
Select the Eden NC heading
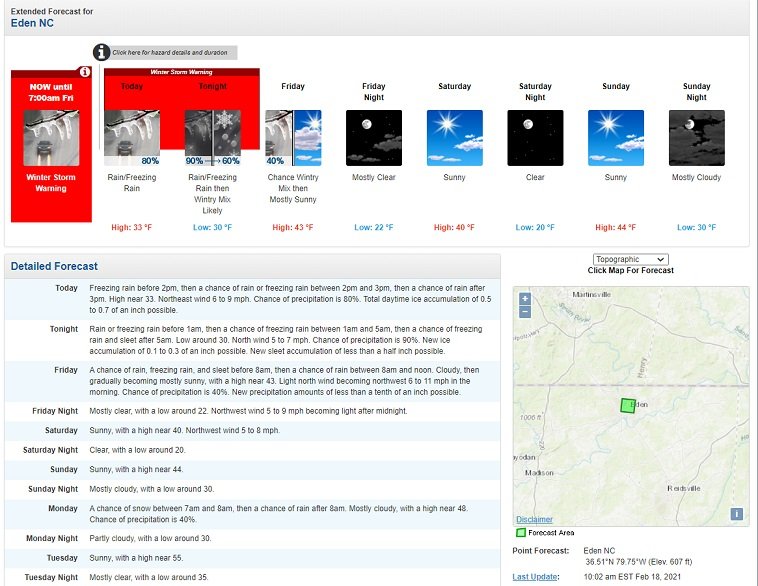(x=32, y=23)
